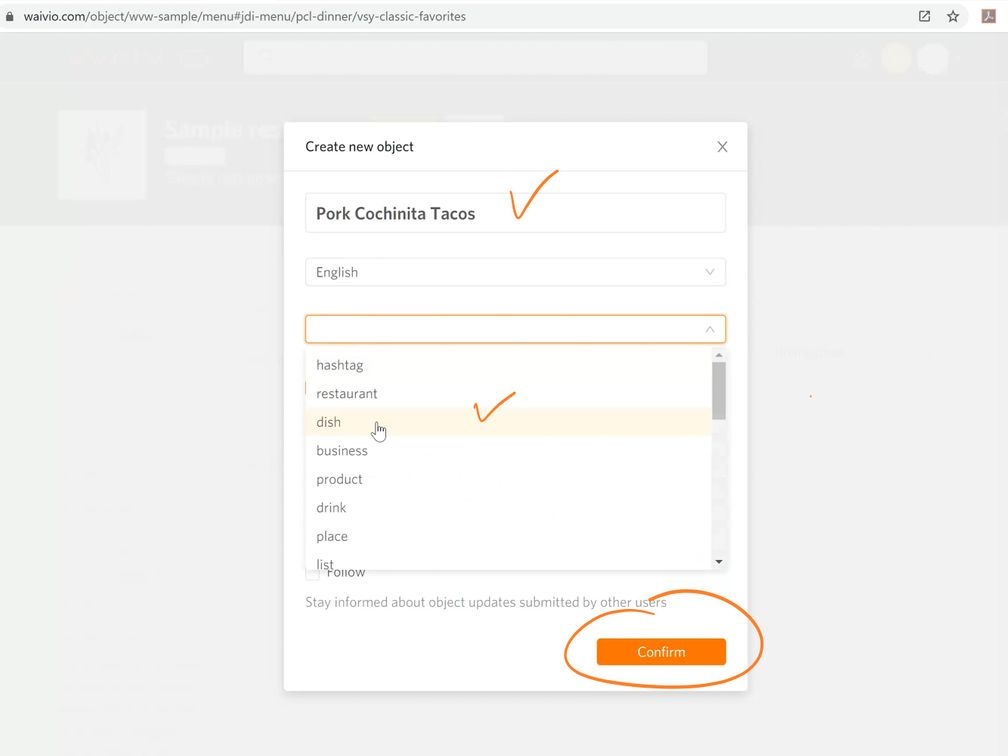Edit the Pork Cochinita Tacos name field

[x=515, y=213]
